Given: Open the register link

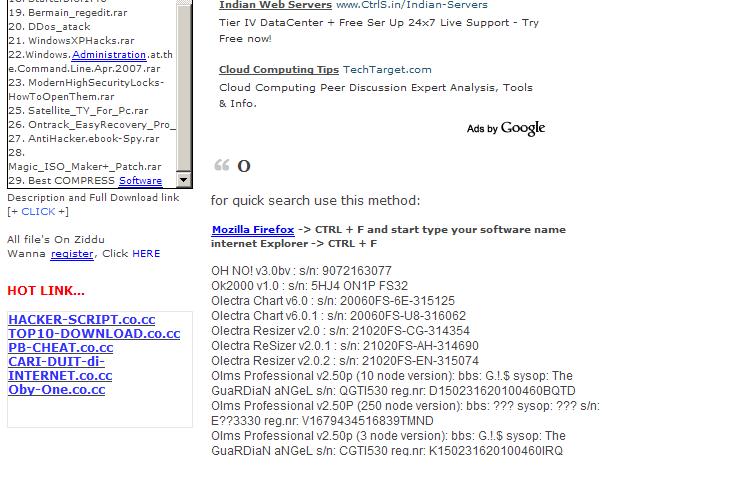Looking at the screenshot, I should pos(72,254).
